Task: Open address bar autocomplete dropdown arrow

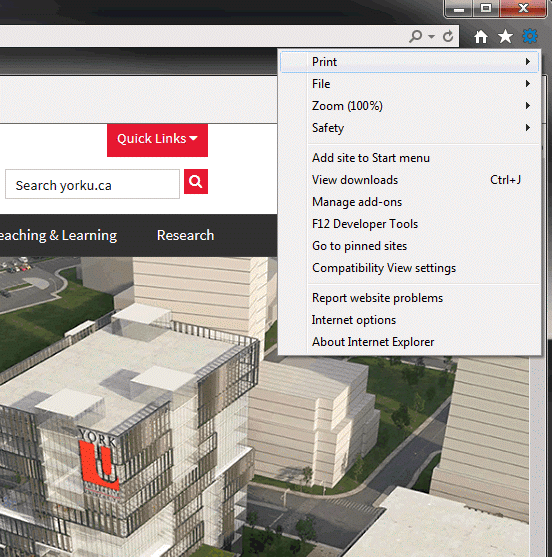Action: coord(431,36)
